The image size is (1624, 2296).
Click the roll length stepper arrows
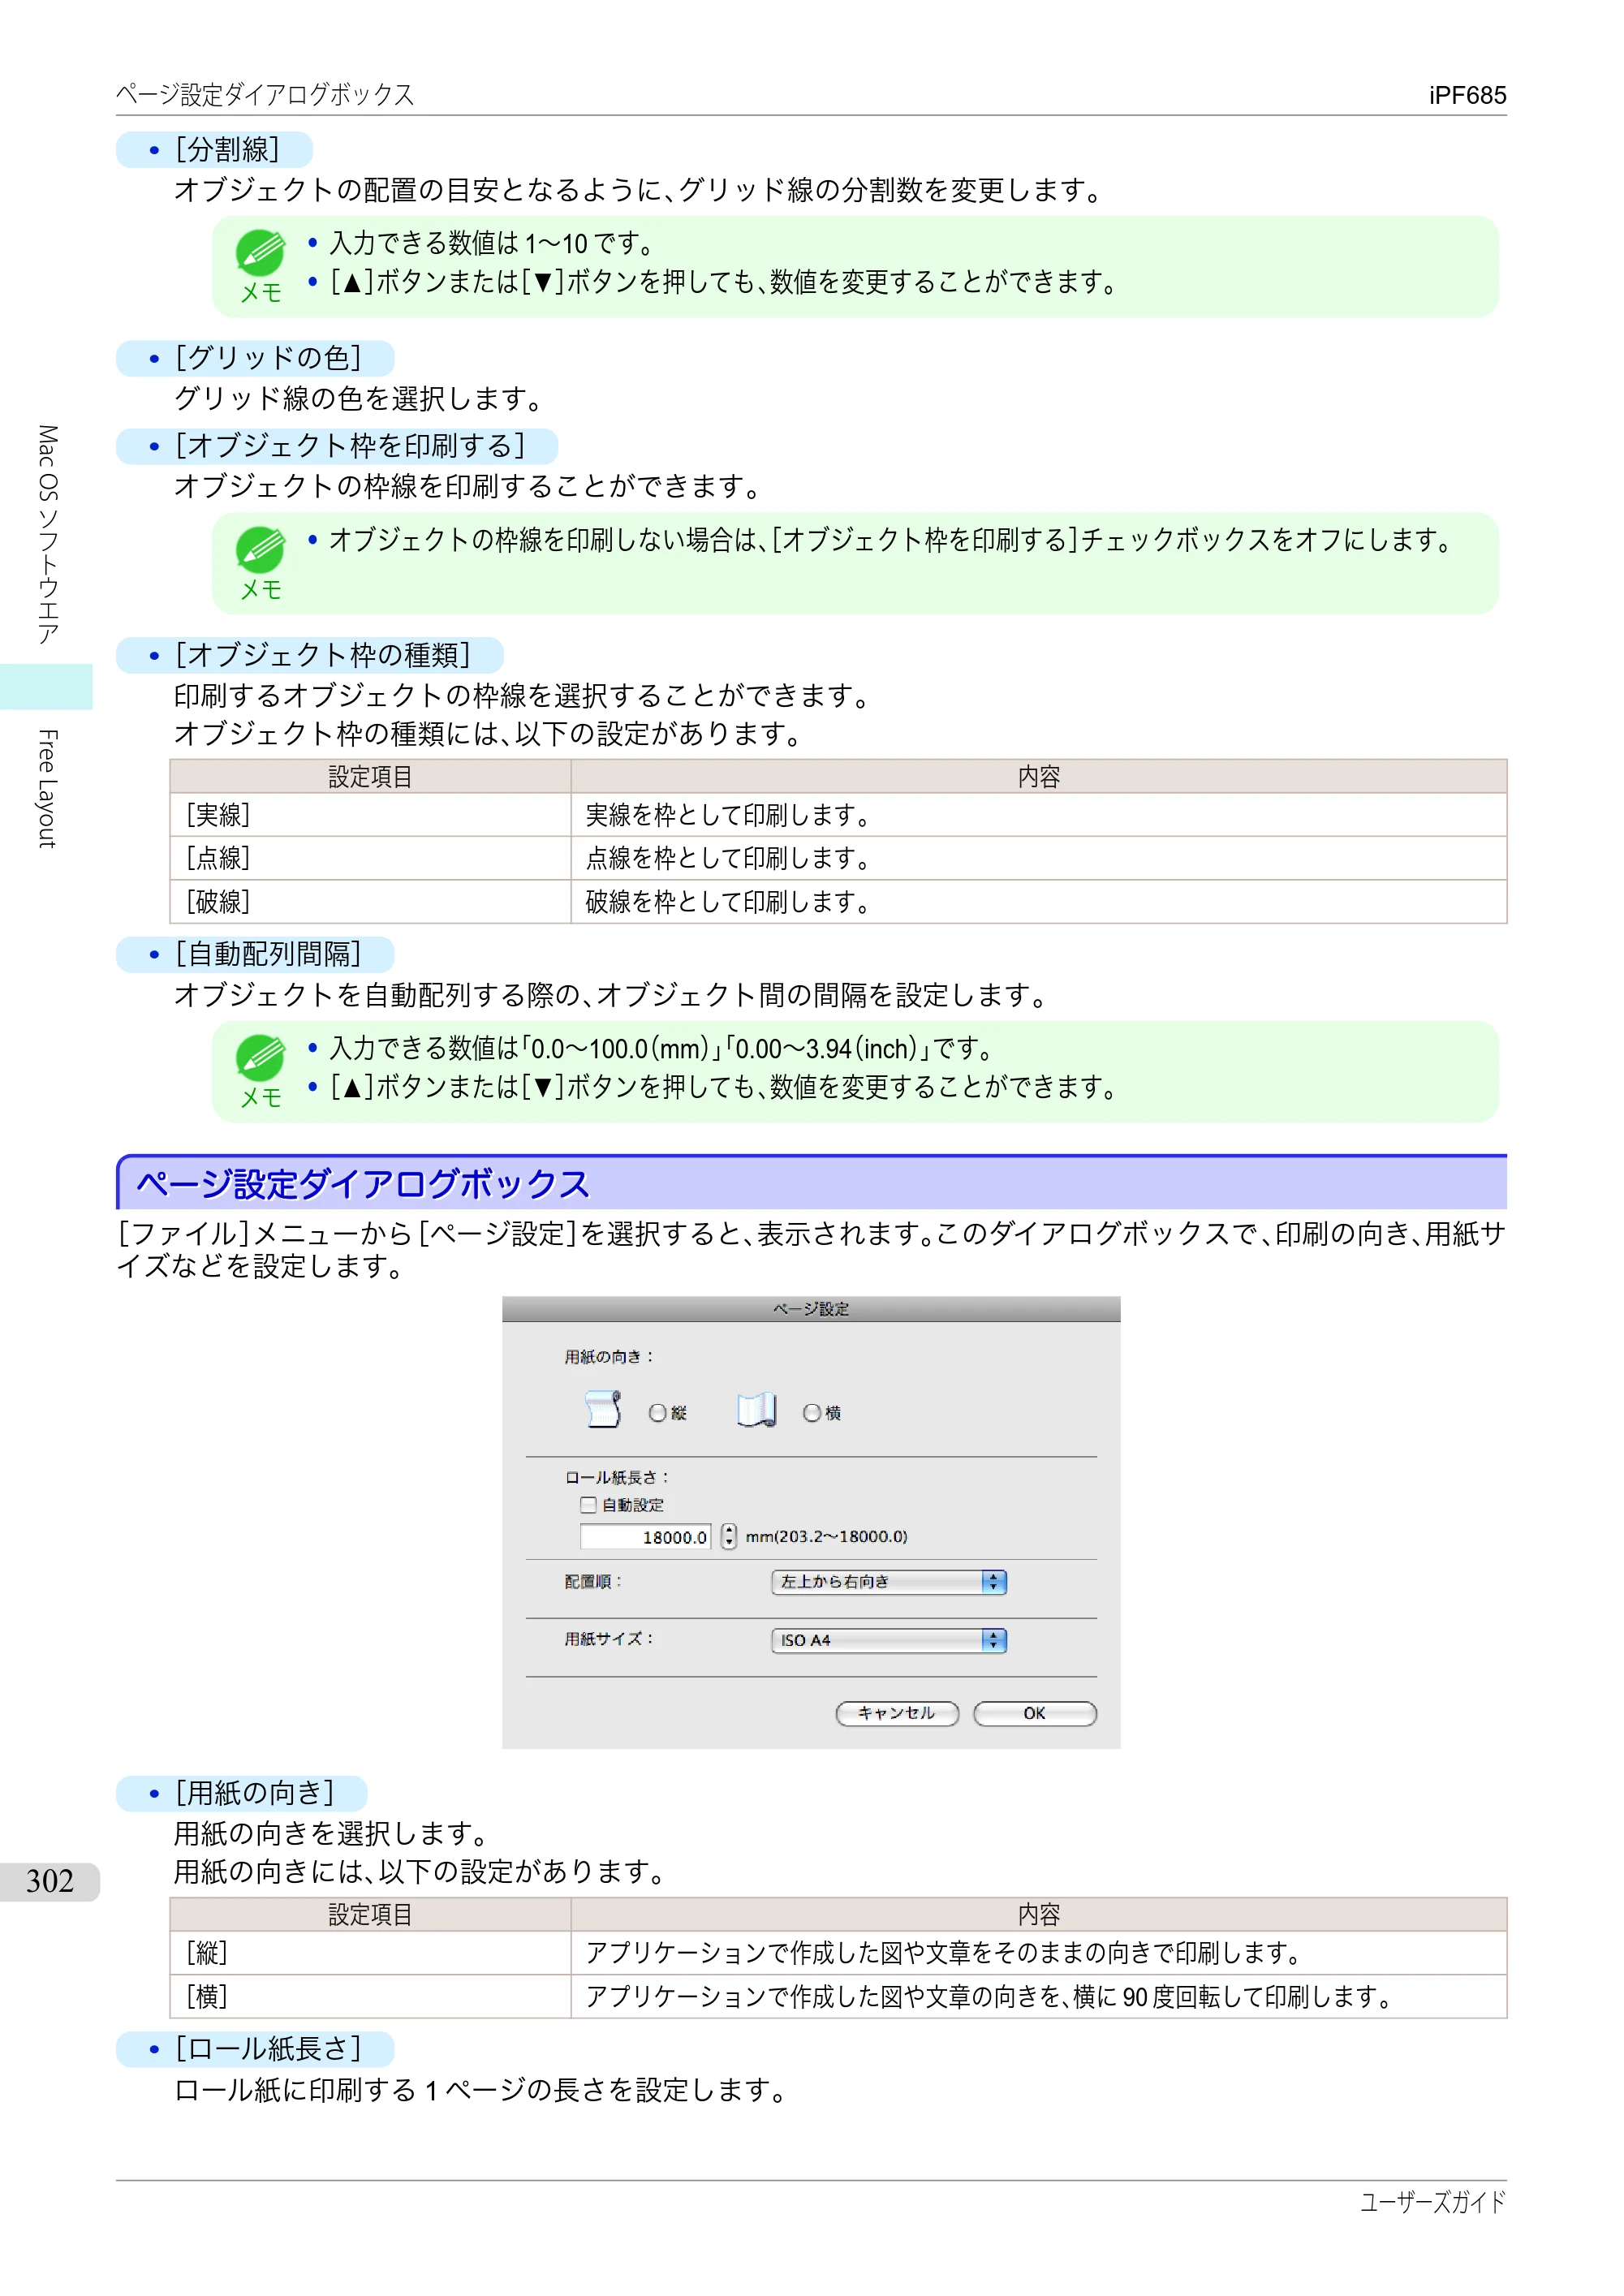pyautogui.click(x=729, y=1537)
